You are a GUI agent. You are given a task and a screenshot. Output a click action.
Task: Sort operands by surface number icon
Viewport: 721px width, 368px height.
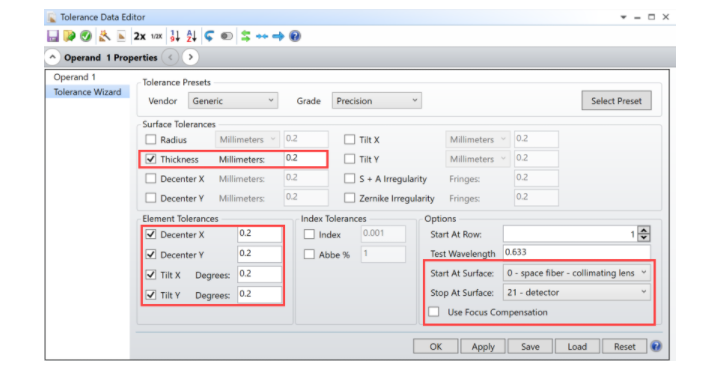coord(175,36)
